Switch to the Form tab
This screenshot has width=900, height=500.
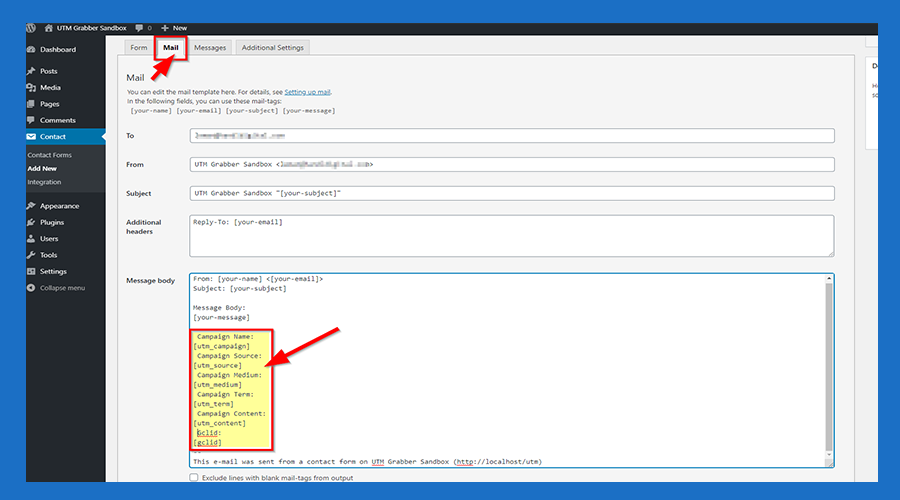point(139,47)
